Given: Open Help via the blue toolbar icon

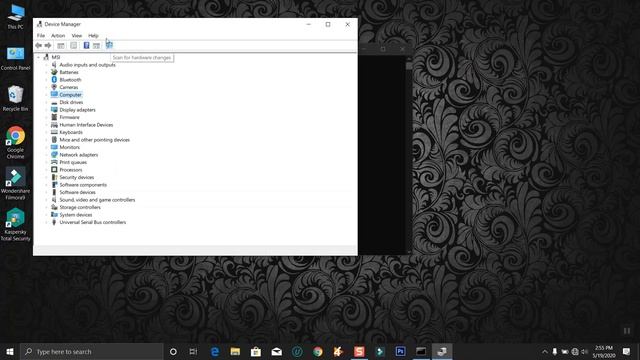Looking at the screenshot, I should coord(86,45).
